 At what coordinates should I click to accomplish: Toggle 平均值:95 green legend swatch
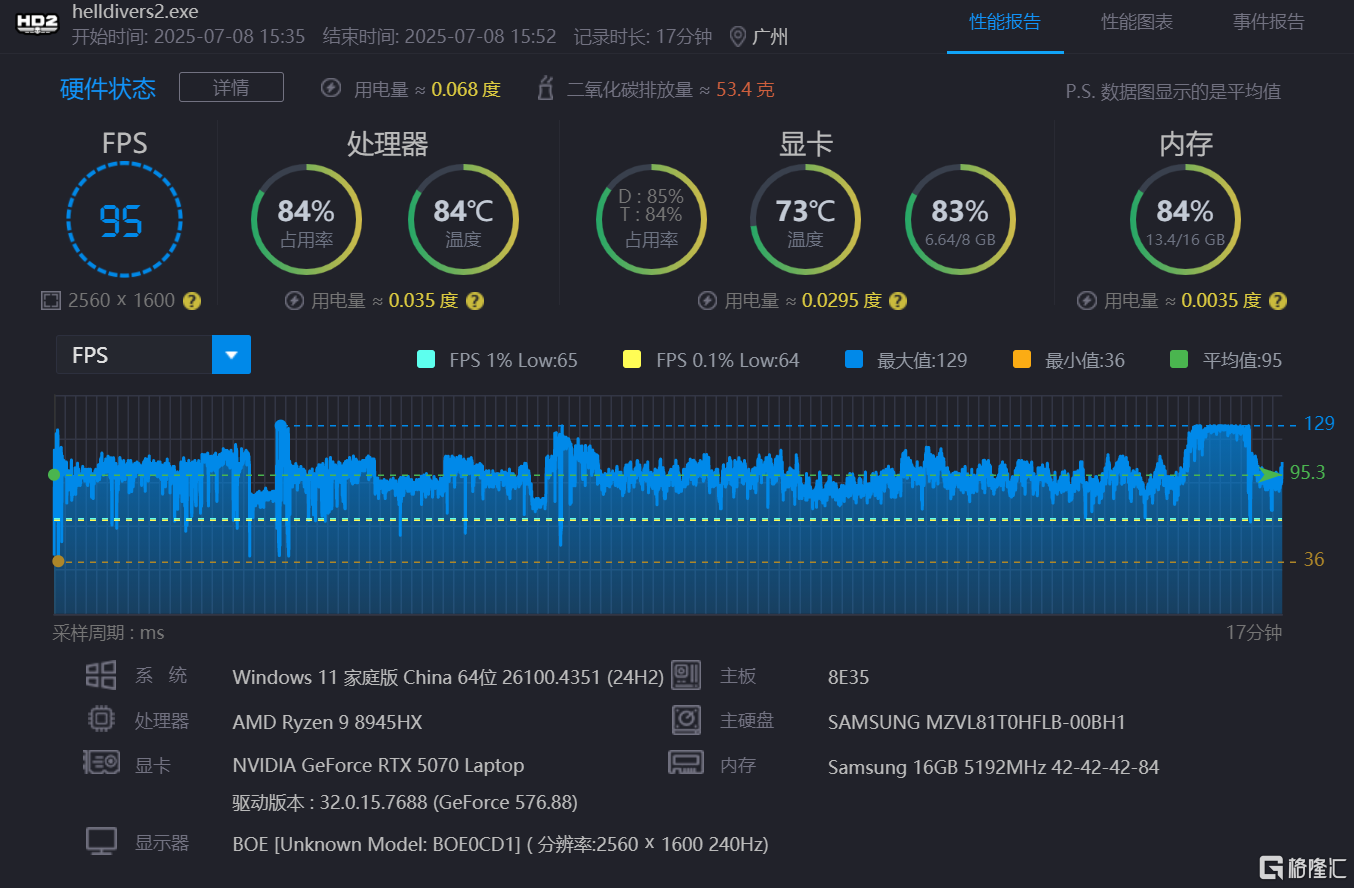tap(1179, 360)
